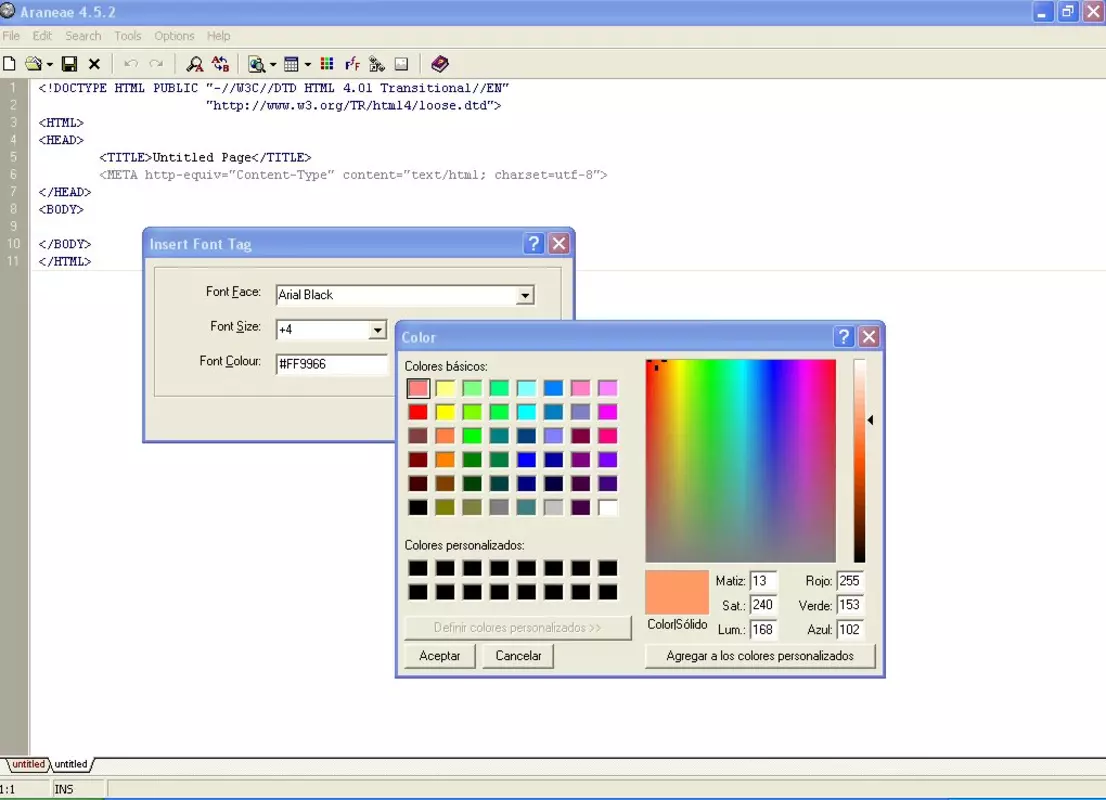Viewport: 1106px width, 800px height.
Task: Click the Open file folder icon
Action: 33,64
